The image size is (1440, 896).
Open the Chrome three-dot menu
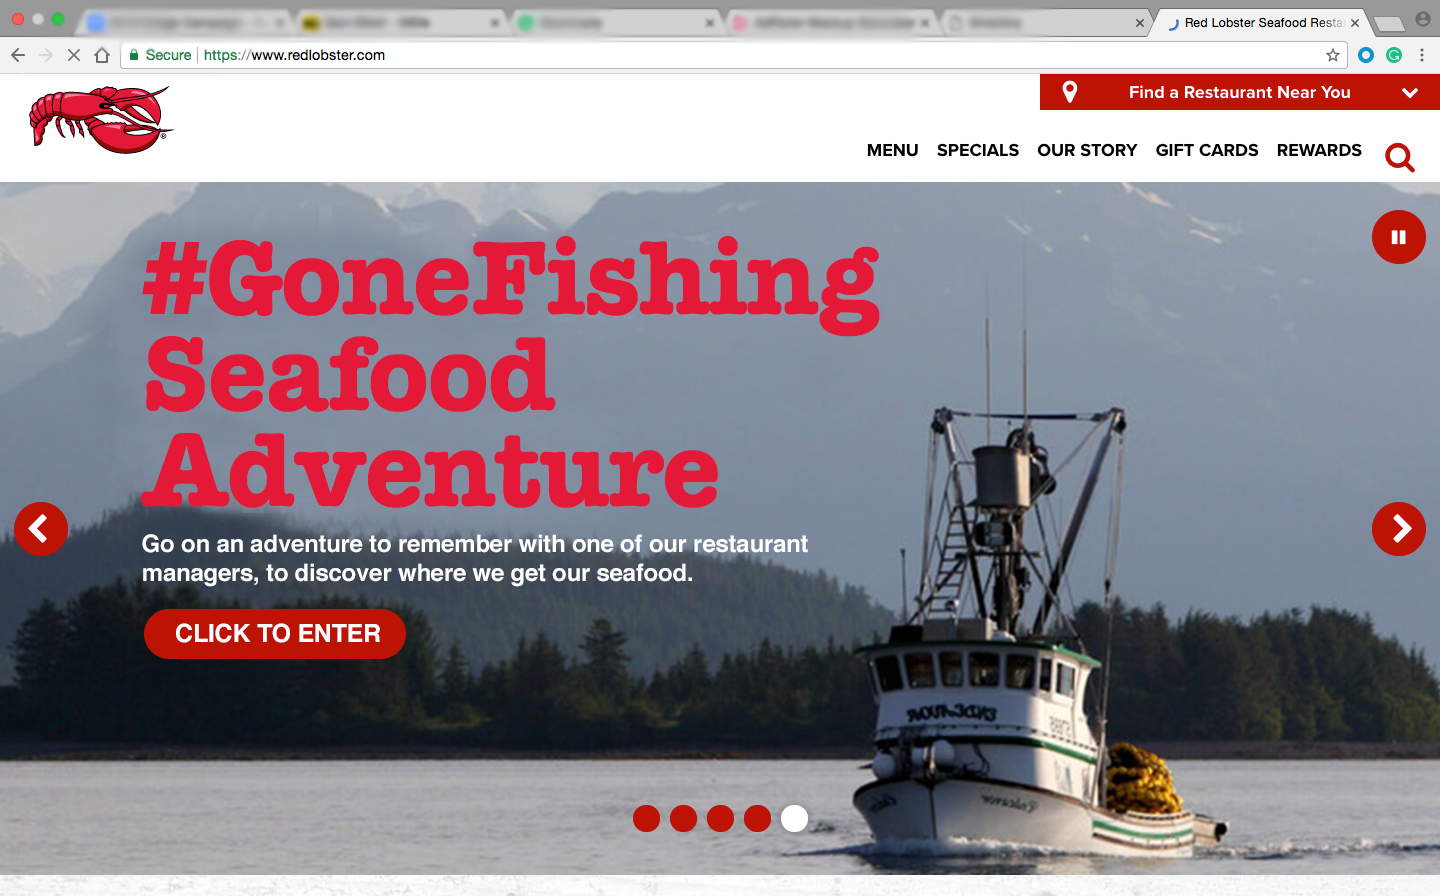pos(1422,55)
